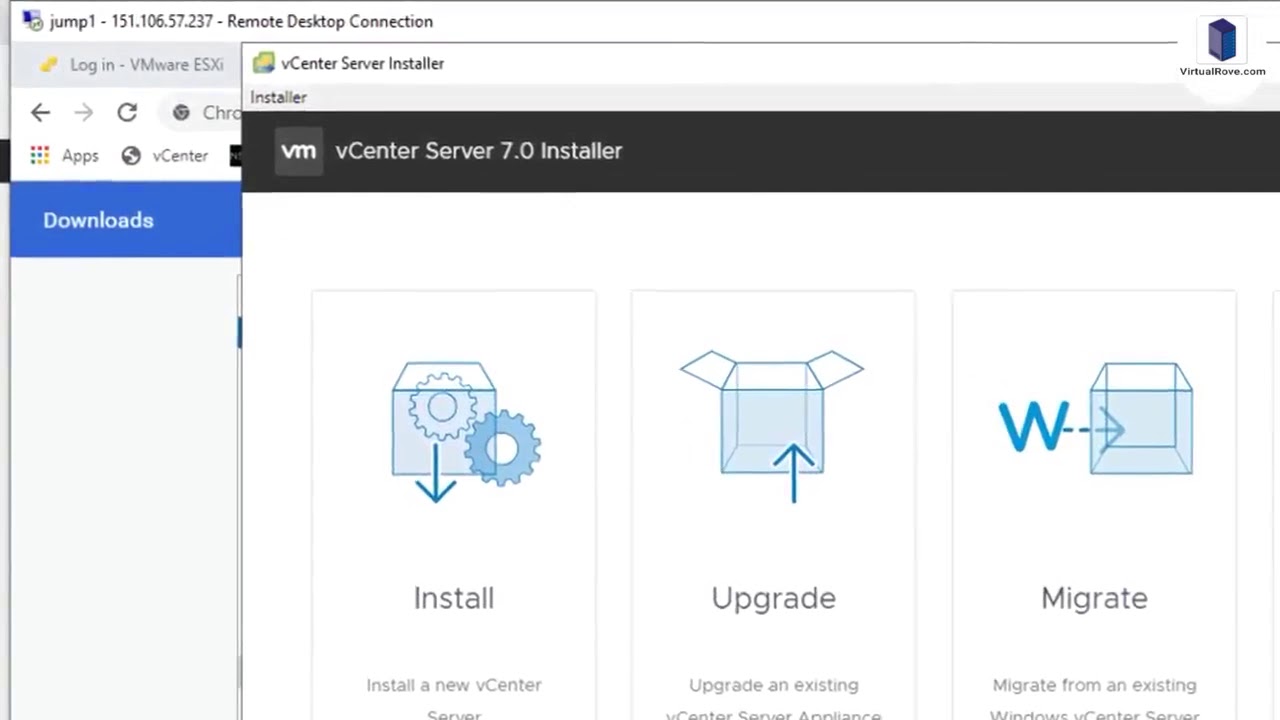This screenshot has height=720, width=1280.
Task: Open the Installer menu
Action: tap(278, 97)
